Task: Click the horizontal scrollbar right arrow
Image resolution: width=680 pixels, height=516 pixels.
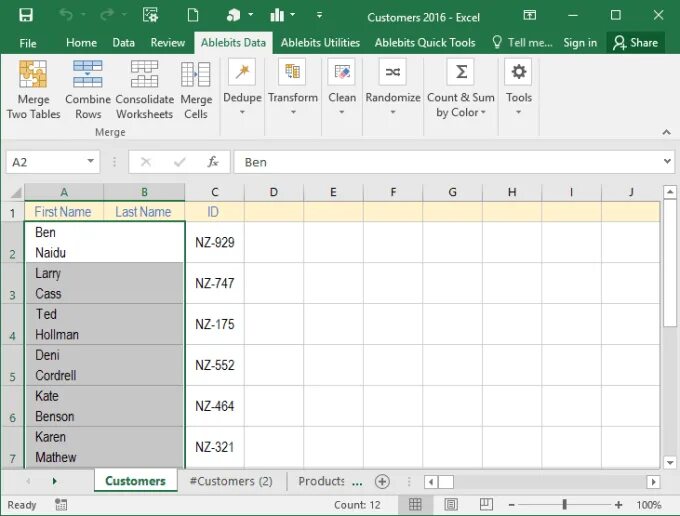Action: click(654, 482)
